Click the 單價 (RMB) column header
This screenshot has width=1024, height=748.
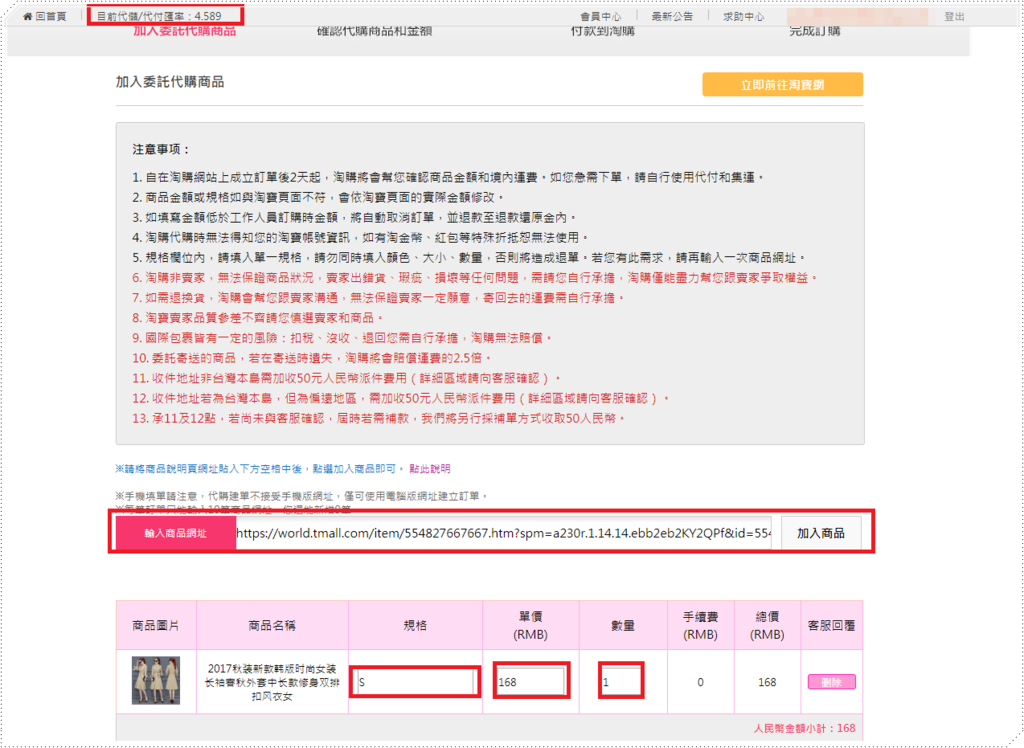pos(530,625)
